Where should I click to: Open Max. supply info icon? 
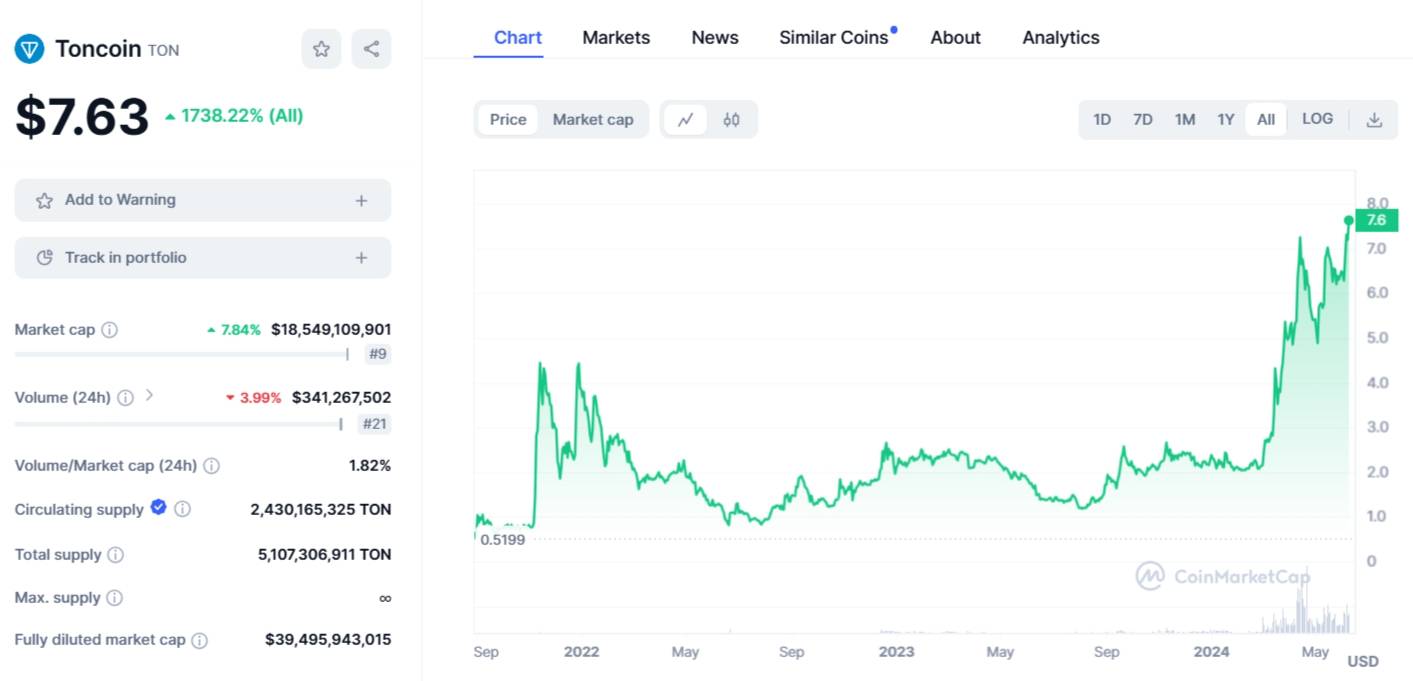click(115, 598)
